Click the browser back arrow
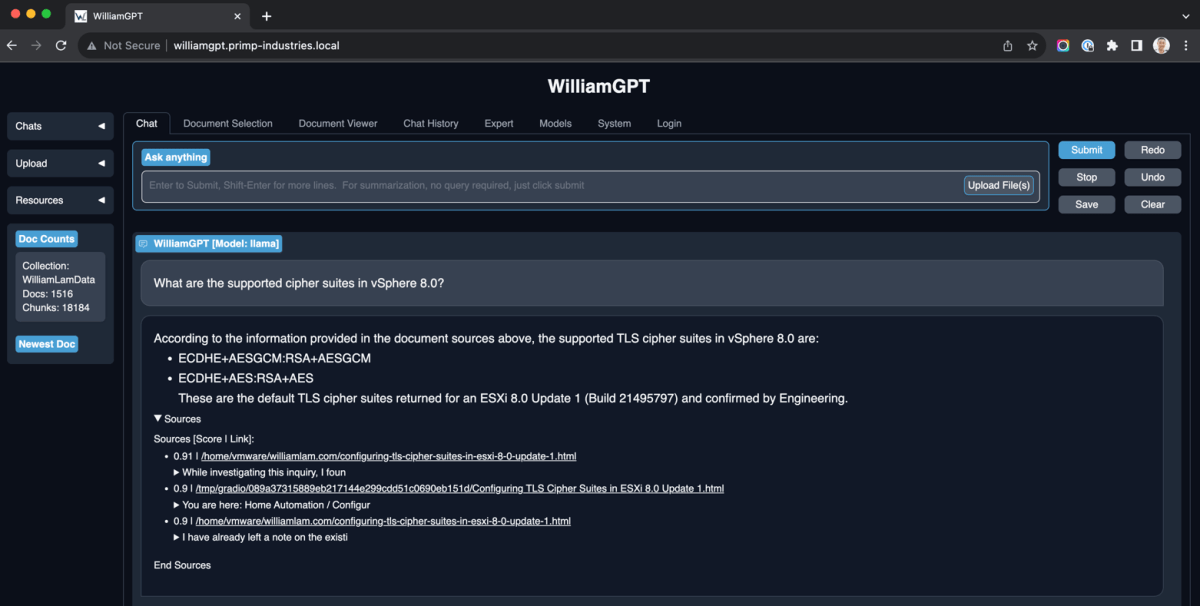1200x606 pixels. click(x=12, y=45)
